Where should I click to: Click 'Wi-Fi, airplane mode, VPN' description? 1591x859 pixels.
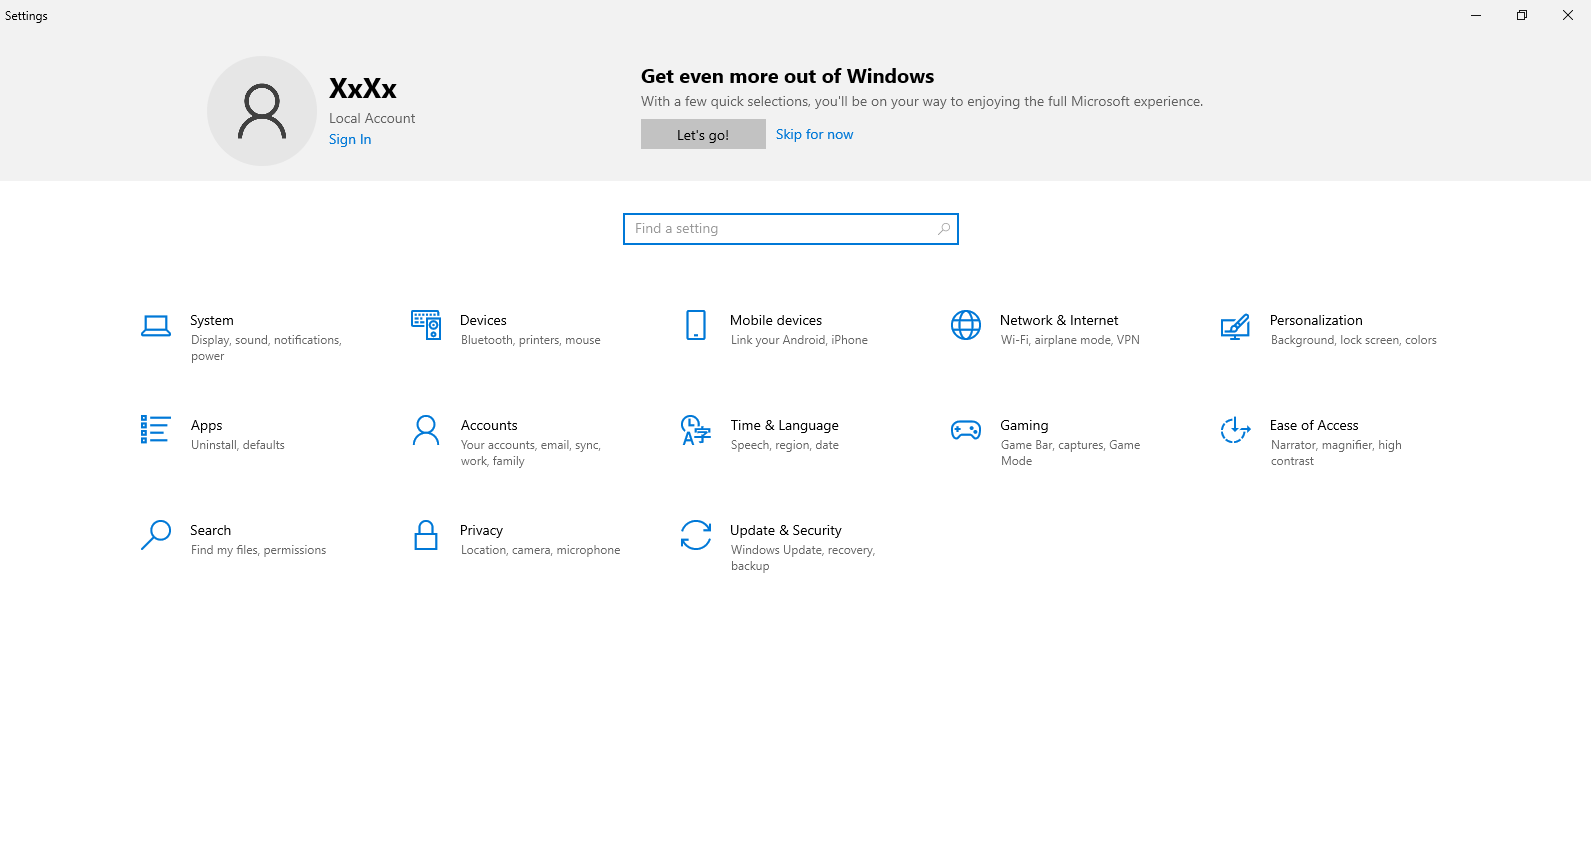[x=1070, y=340]
